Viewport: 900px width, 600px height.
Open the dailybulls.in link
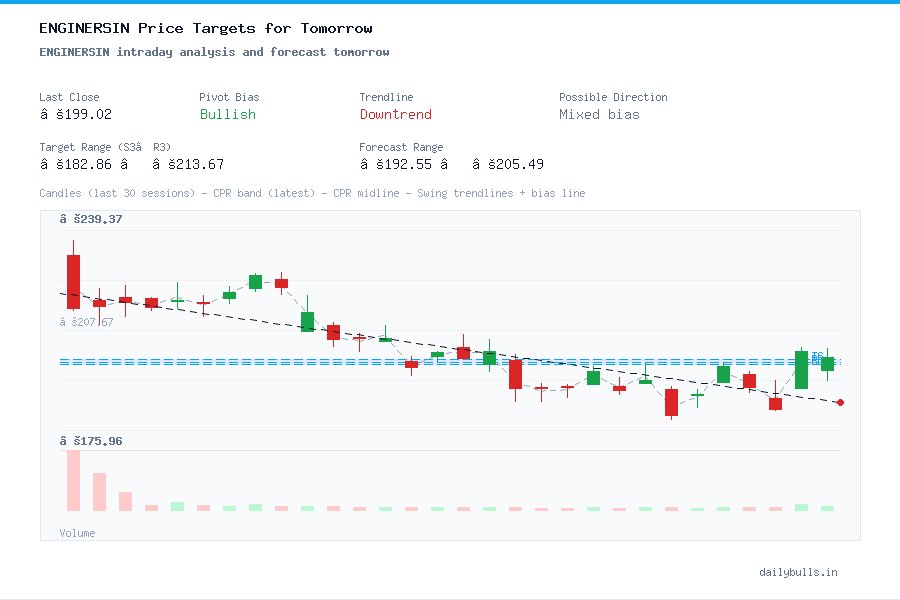click(799, 572)
